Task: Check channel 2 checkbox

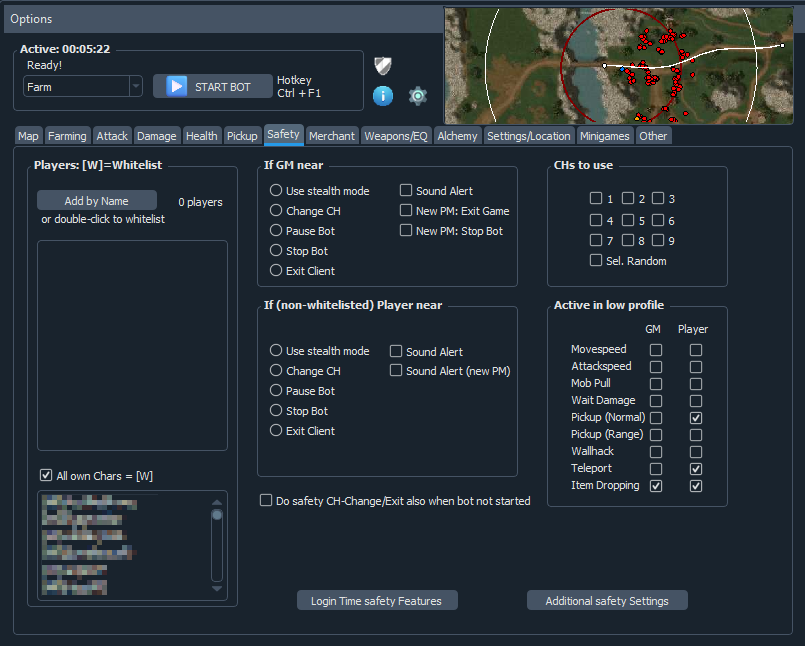Action: coord(628,198)
